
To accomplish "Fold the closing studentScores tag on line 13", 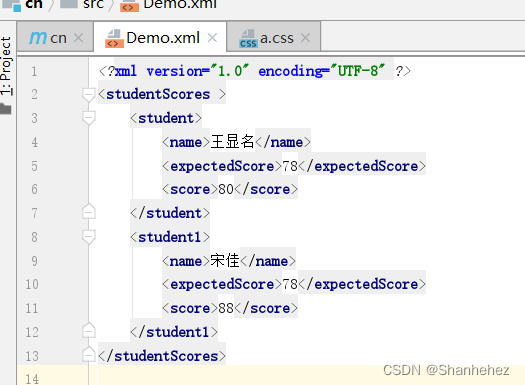I will (x=88, y=355).
